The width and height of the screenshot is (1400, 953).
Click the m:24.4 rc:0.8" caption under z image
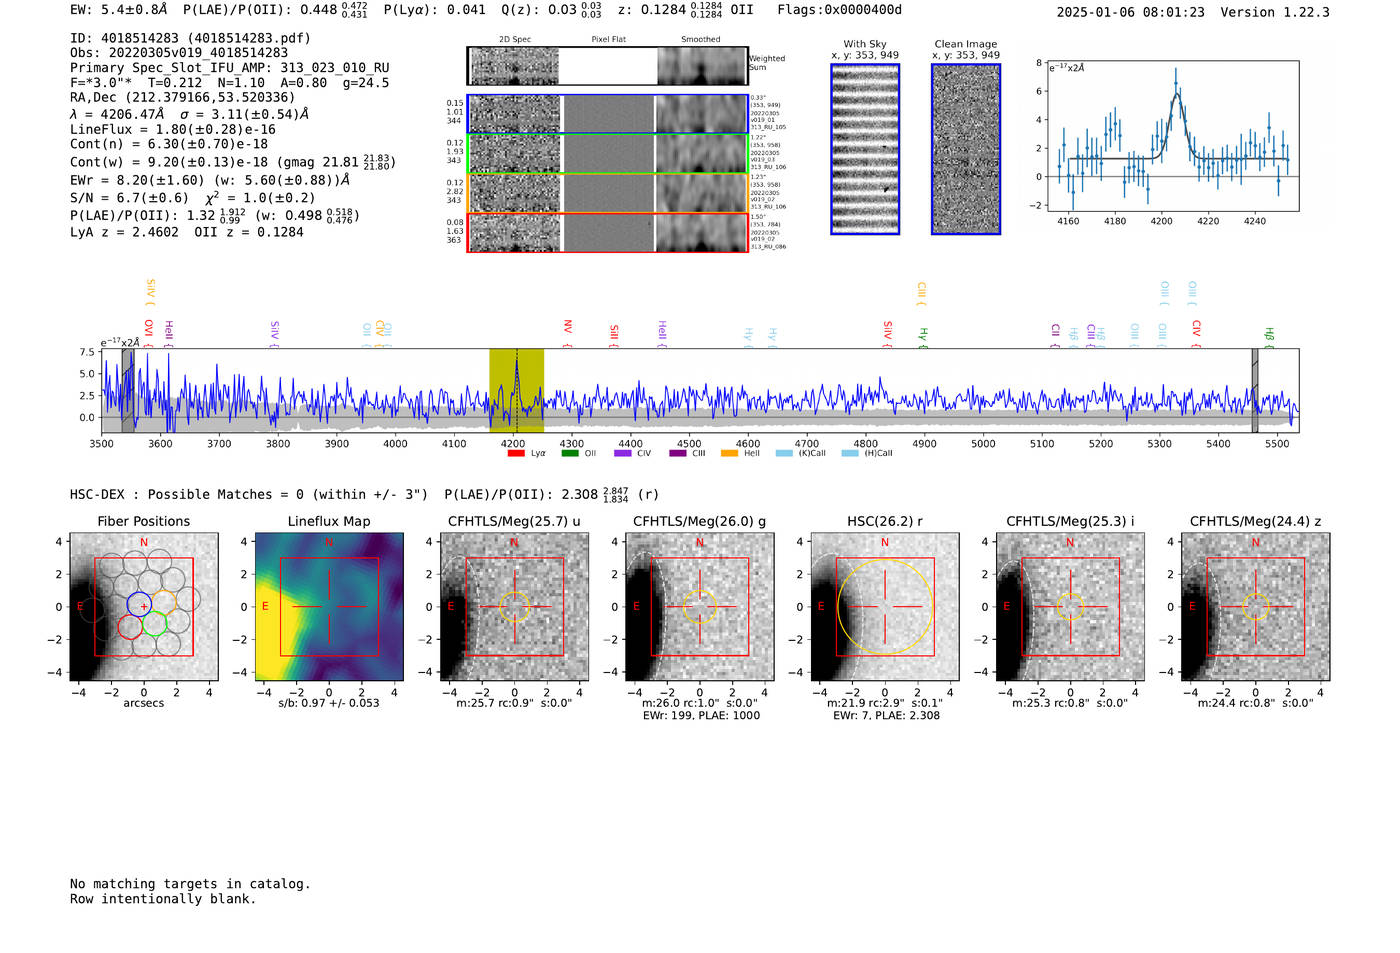1256,703
